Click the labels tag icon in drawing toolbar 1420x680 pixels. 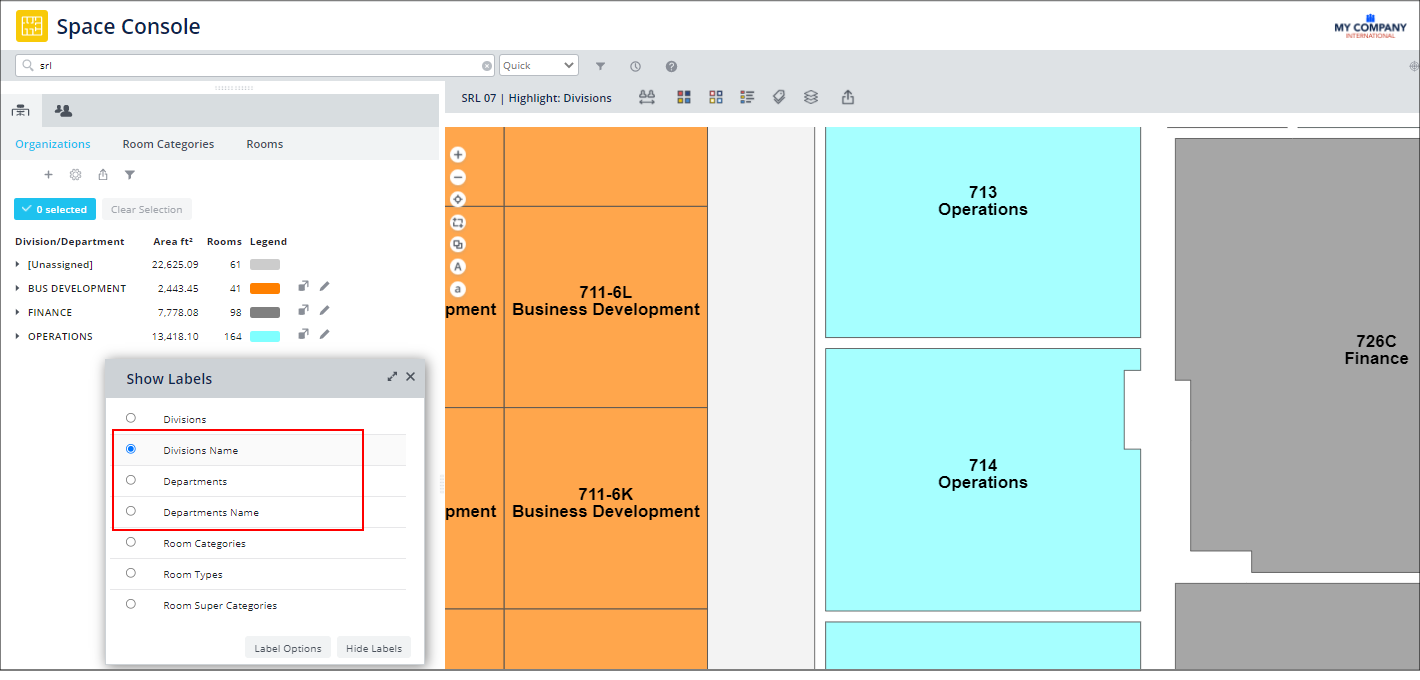779,97
